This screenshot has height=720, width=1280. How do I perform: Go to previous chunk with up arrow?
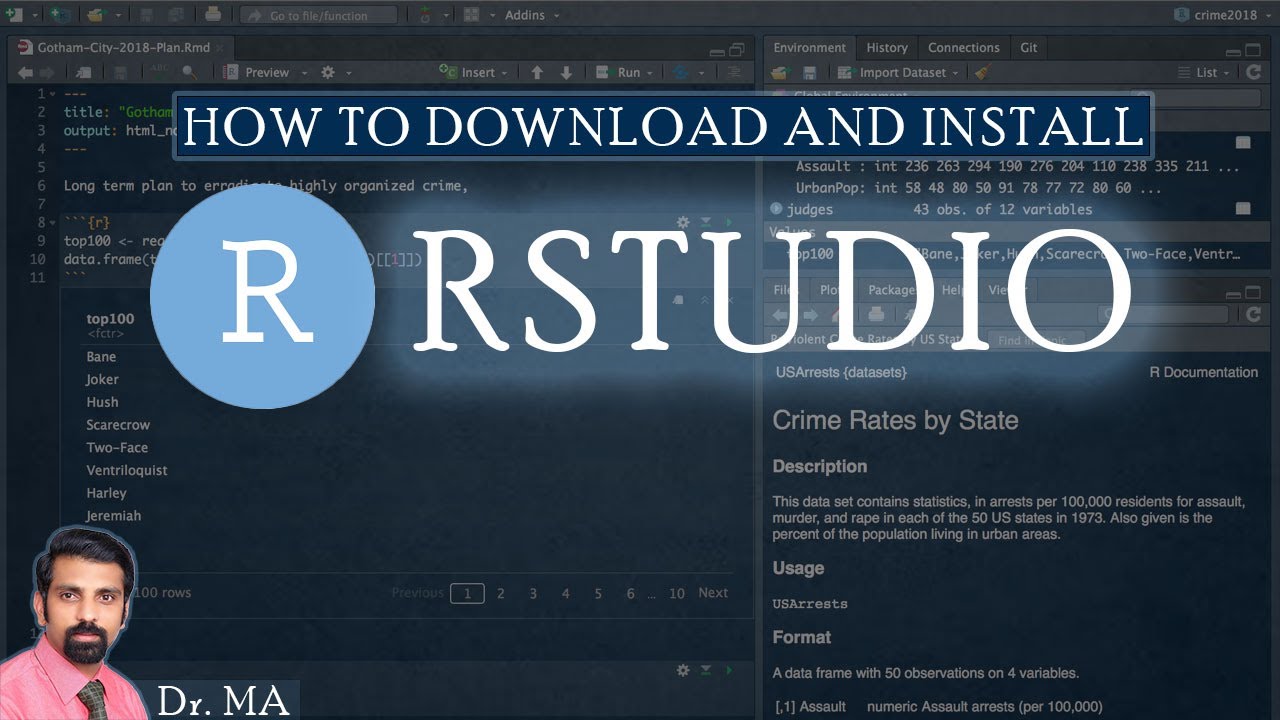pos(537,72)
